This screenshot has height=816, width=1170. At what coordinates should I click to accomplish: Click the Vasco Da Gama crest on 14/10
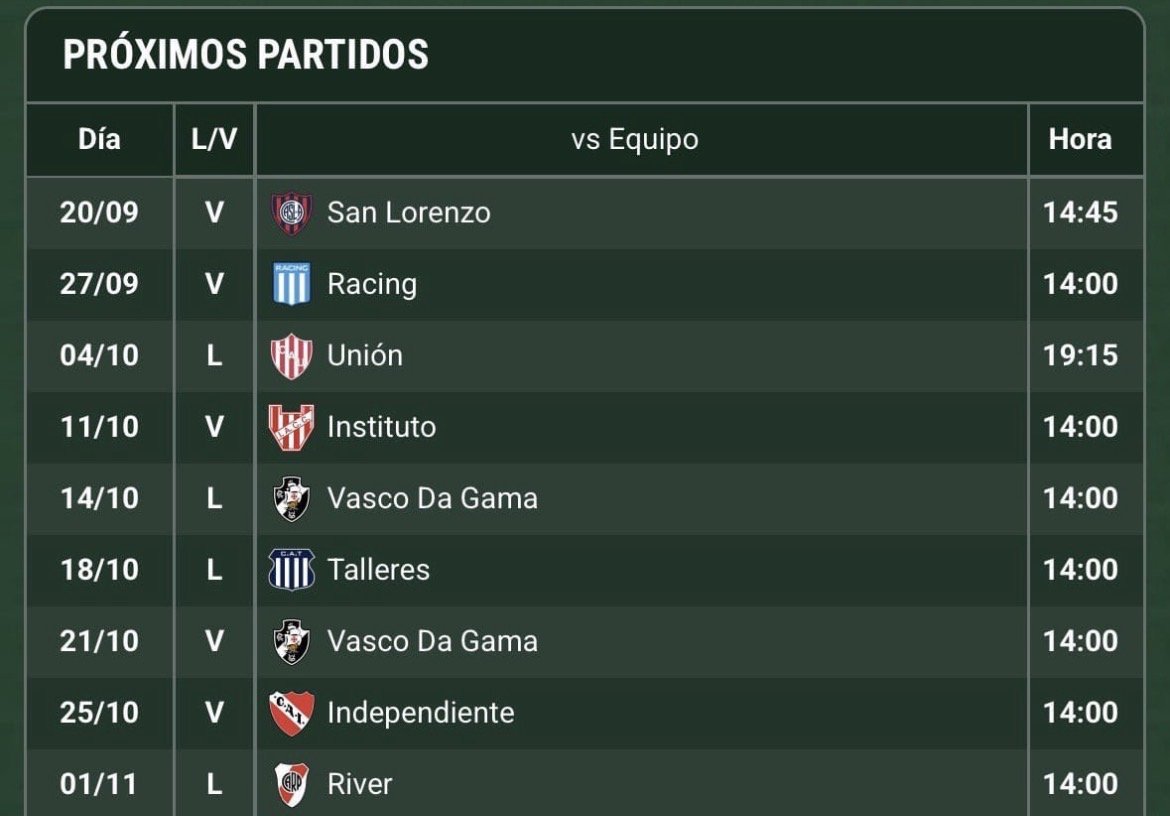click(x=291, y=498)
